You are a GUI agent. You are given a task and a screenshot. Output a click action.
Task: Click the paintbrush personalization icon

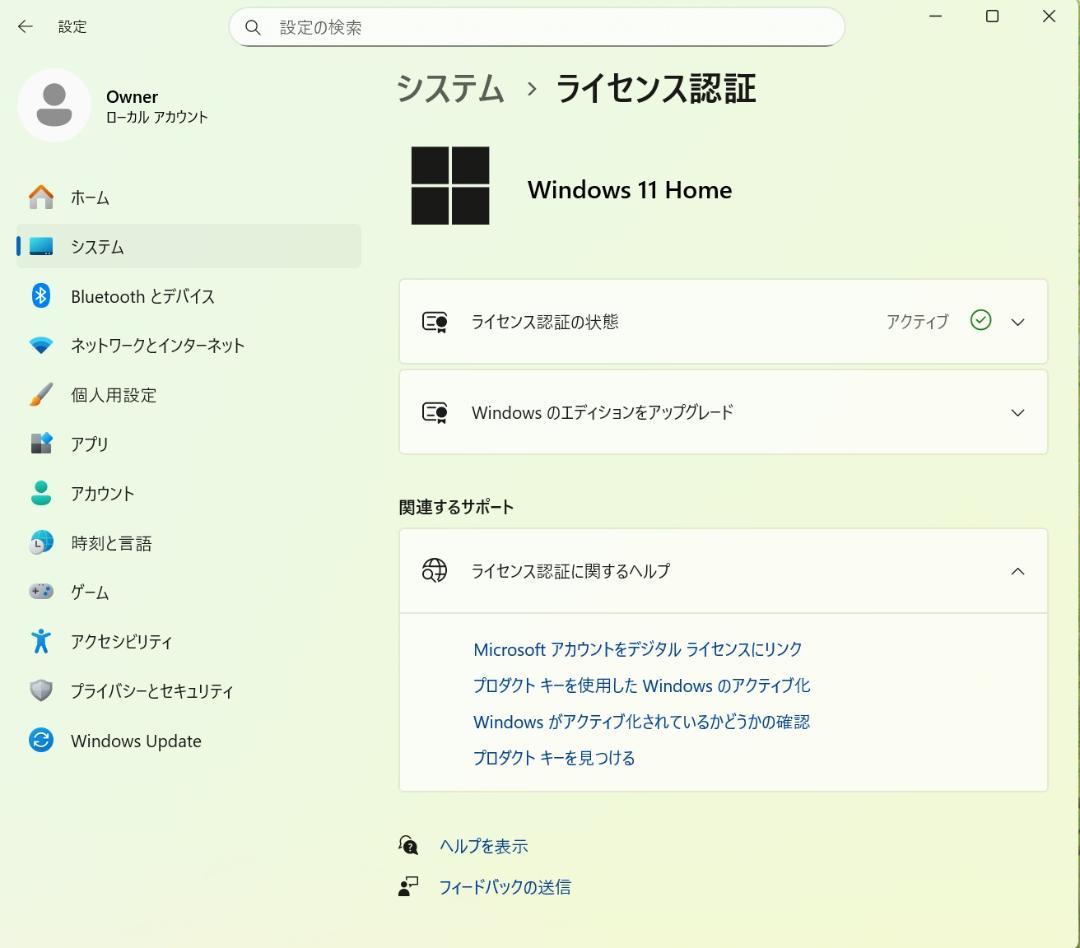pos(41,395)
